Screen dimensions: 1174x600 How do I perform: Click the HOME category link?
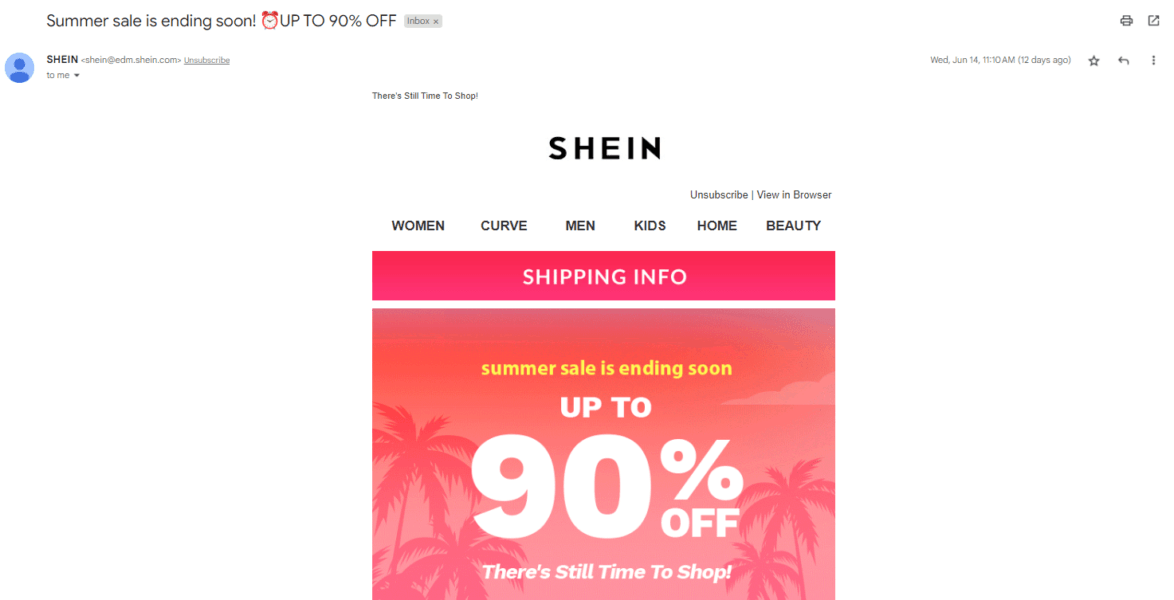[716, 225]
